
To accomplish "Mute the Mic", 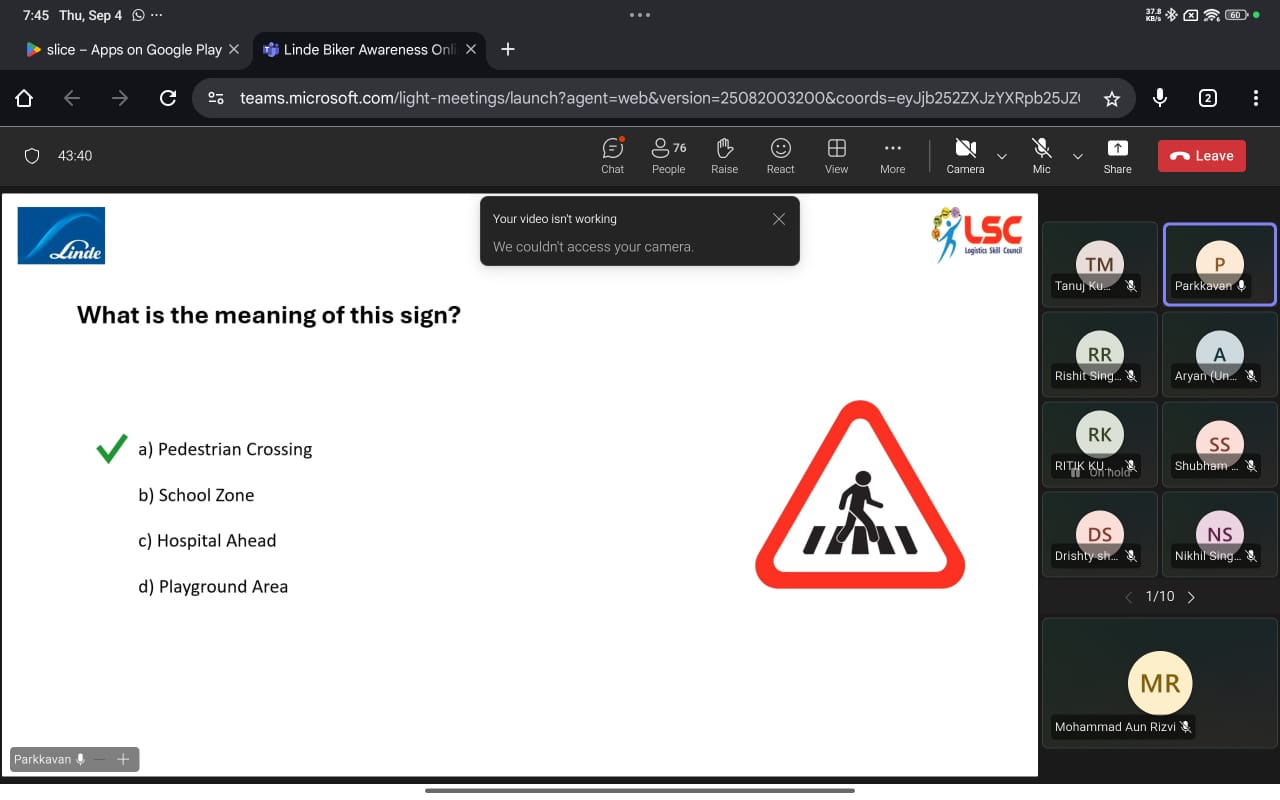I will coord(1041,155).
